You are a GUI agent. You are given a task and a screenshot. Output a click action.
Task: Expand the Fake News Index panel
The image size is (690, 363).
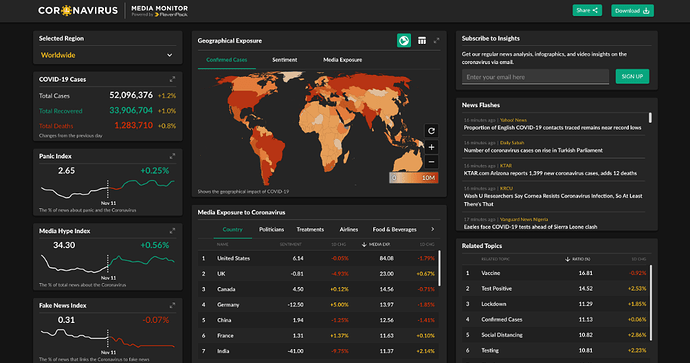172,305
